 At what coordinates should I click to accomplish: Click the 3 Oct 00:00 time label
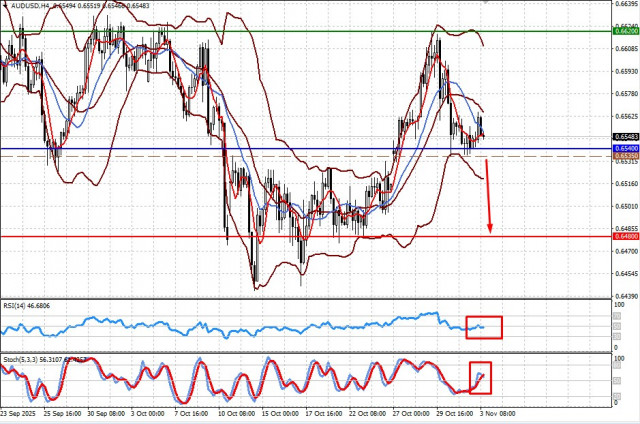click(x=148, y=413)
